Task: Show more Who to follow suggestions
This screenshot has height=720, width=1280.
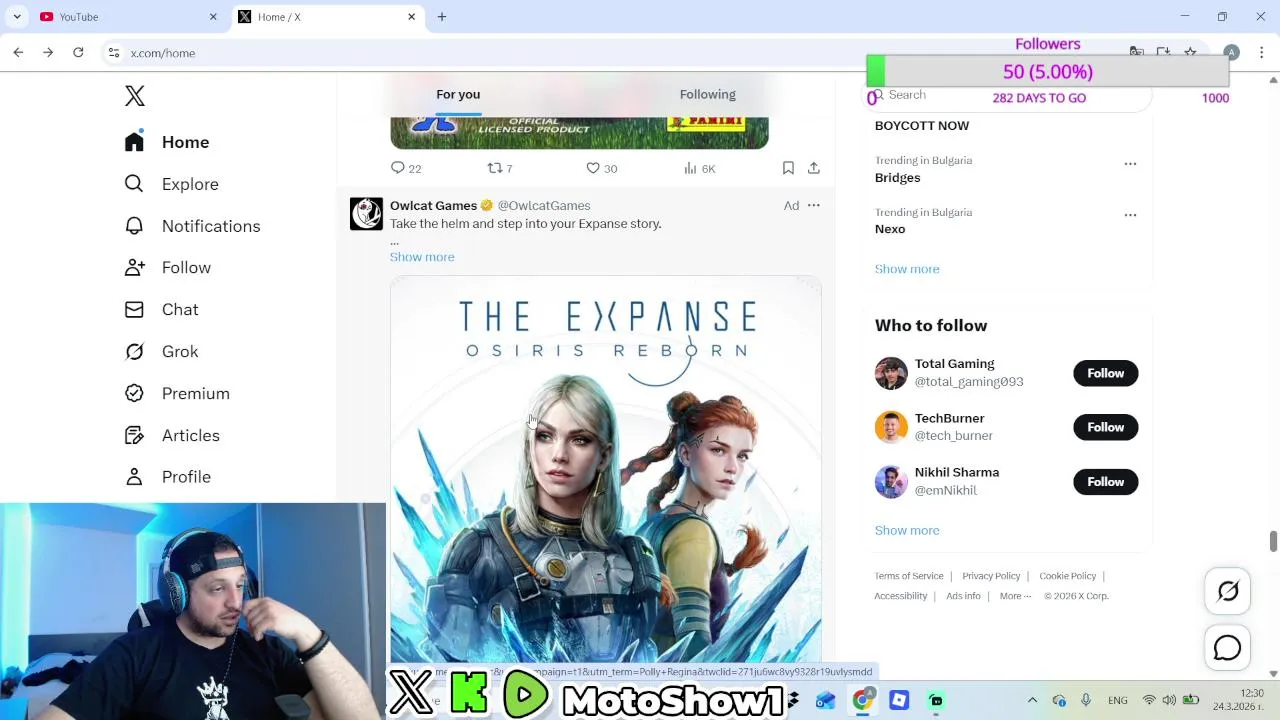Action: pos(907,530)
